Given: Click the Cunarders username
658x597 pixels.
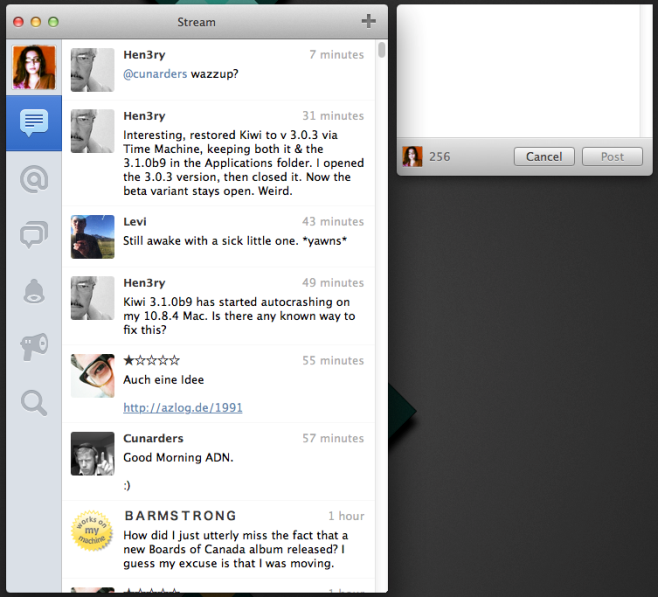Looking at the screenshot, I should [153, 438].
